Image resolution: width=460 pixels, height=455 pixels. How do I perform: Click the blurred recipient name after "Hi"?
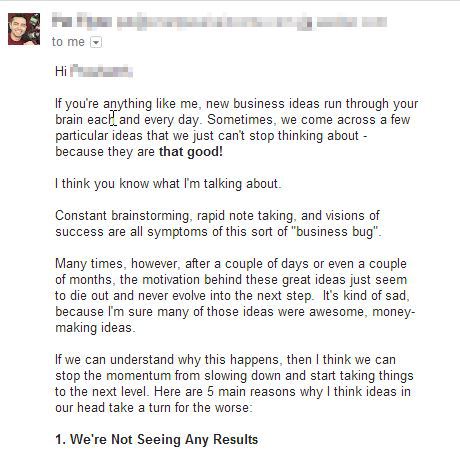pos(102,71)
